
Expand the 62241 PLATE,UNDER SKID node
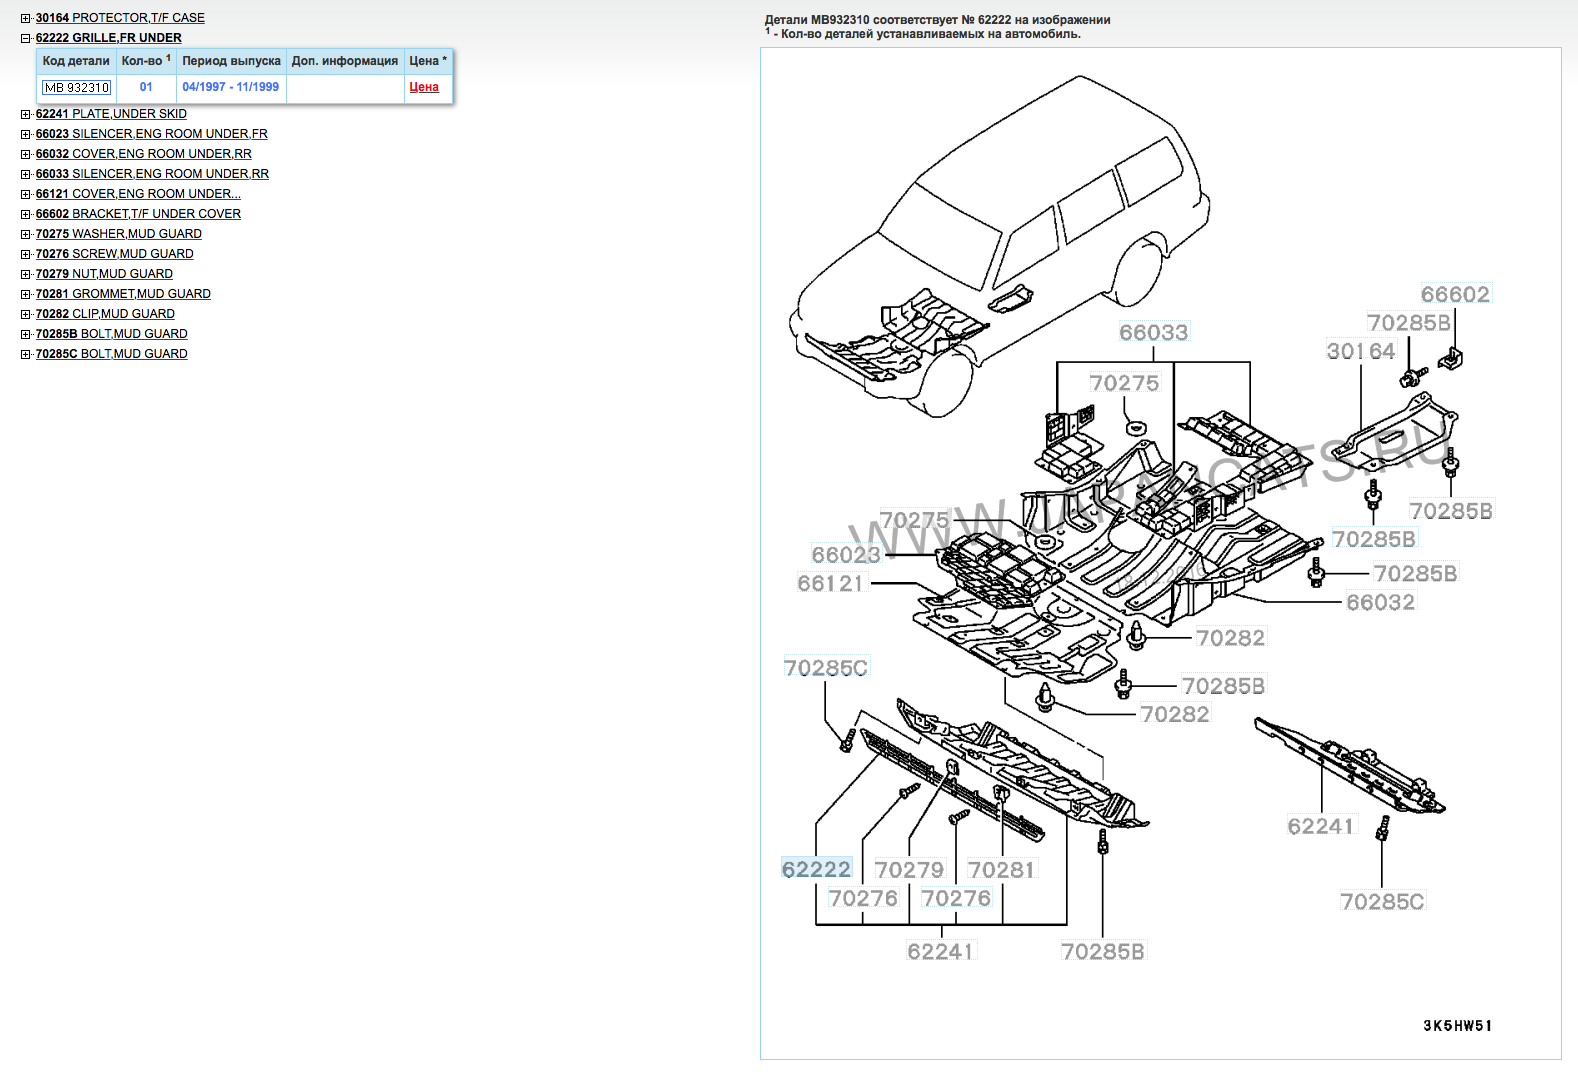(x=26, y=114)
